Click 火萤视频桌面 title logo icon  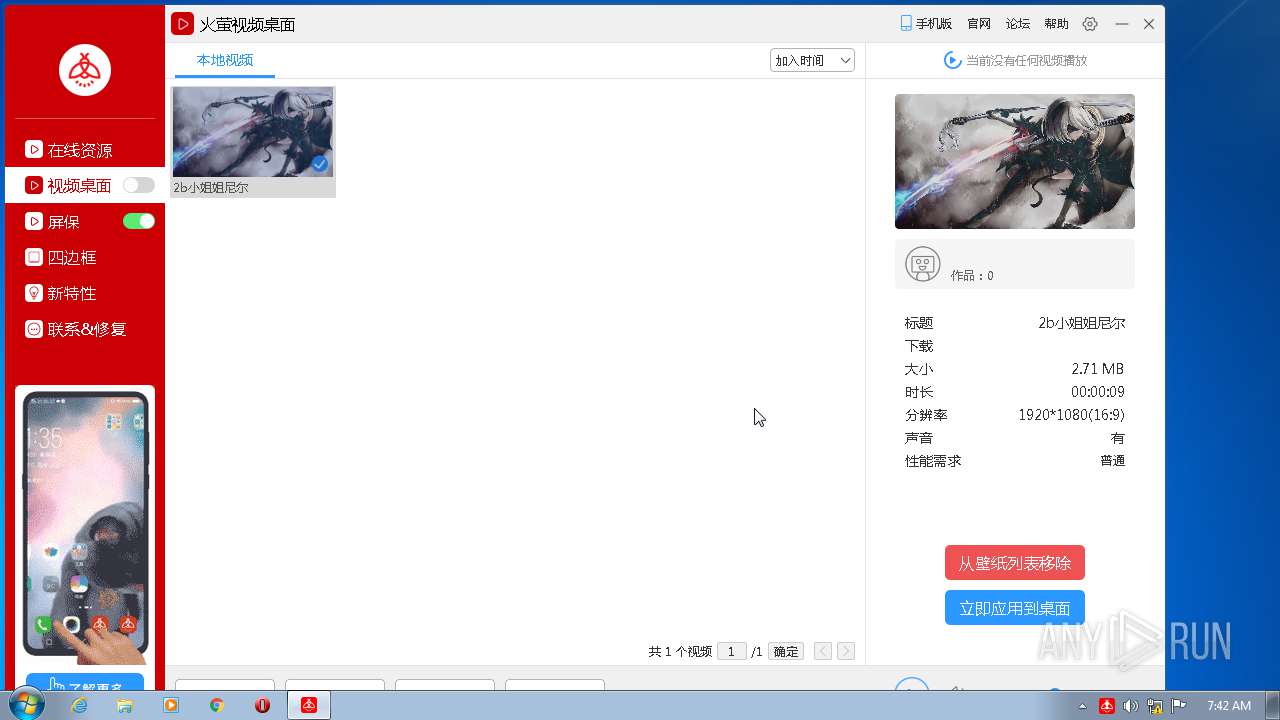click(x=182, y=24)
